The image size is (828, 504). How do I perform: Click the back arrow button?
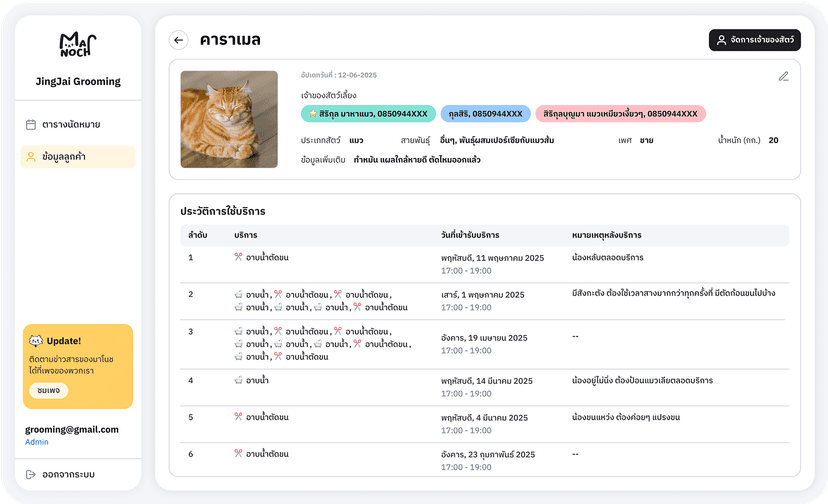pyautogui.click(x=179, y=40)
